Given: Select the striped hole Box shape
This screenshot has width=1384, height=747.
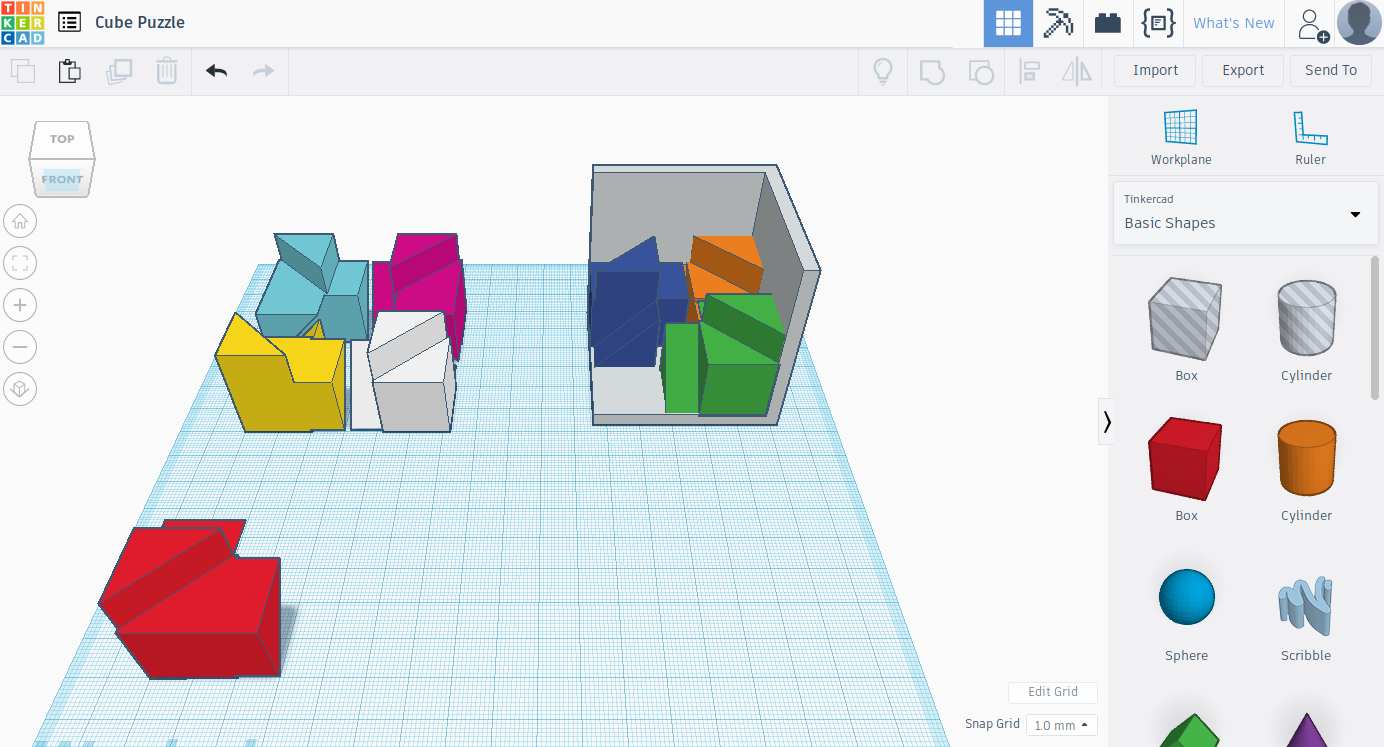Looking at the screenshot, I should pos(1186,318).
